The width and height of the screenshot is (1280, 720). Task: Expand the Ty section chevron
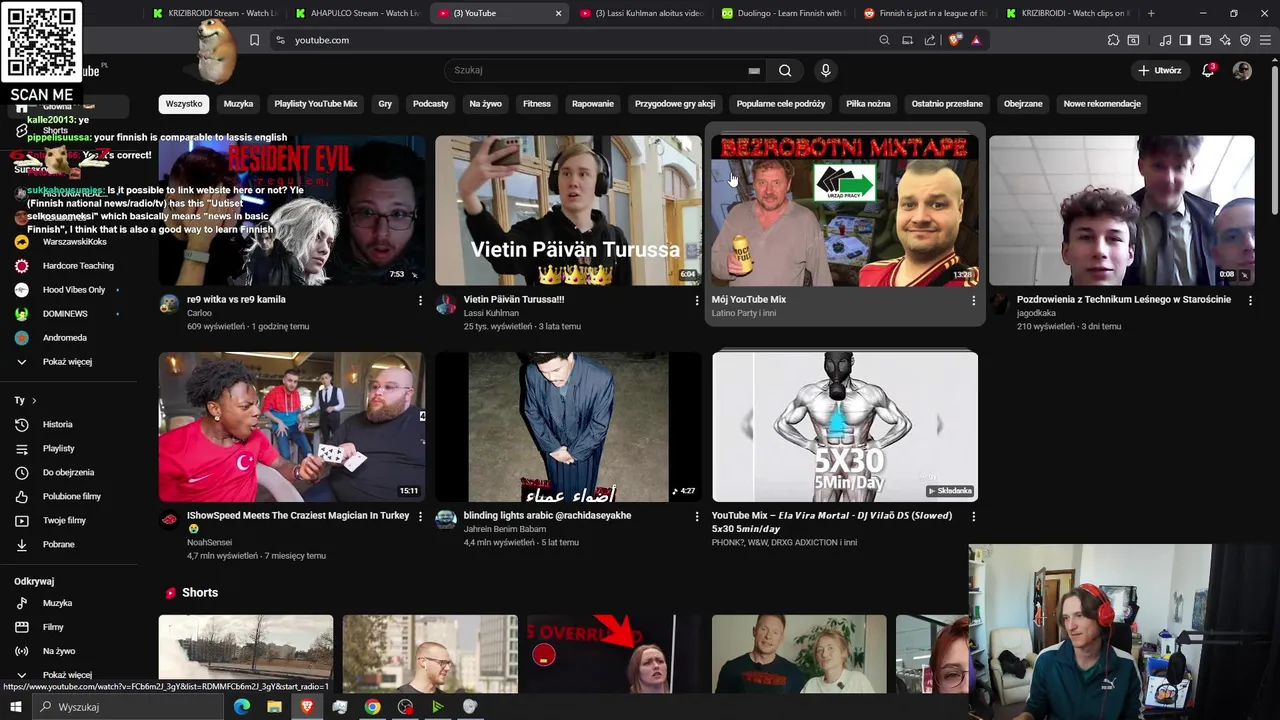point(34,400)
